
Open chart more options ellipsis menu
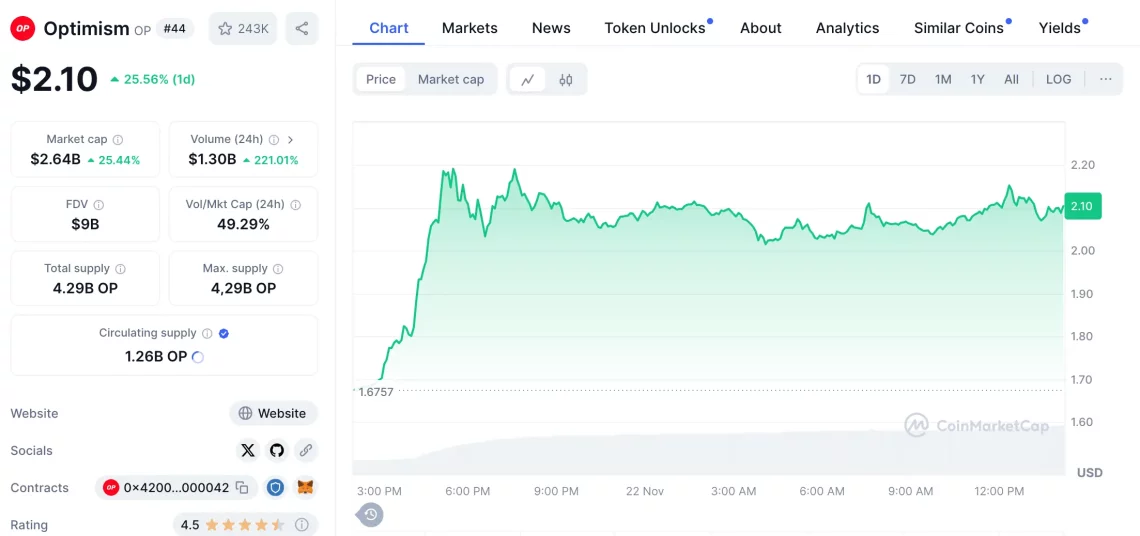pyautogui.click(x=1106, y=79)
